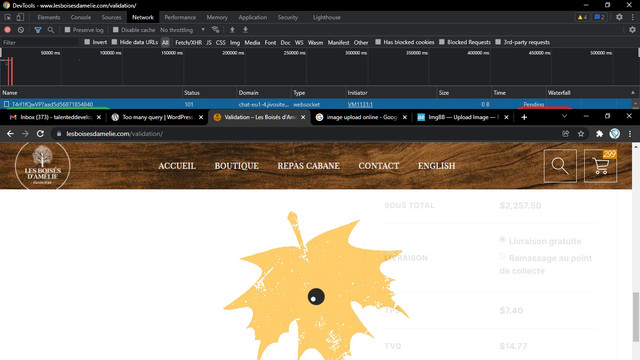Open network panel settings gear

(x=632, y=30)
